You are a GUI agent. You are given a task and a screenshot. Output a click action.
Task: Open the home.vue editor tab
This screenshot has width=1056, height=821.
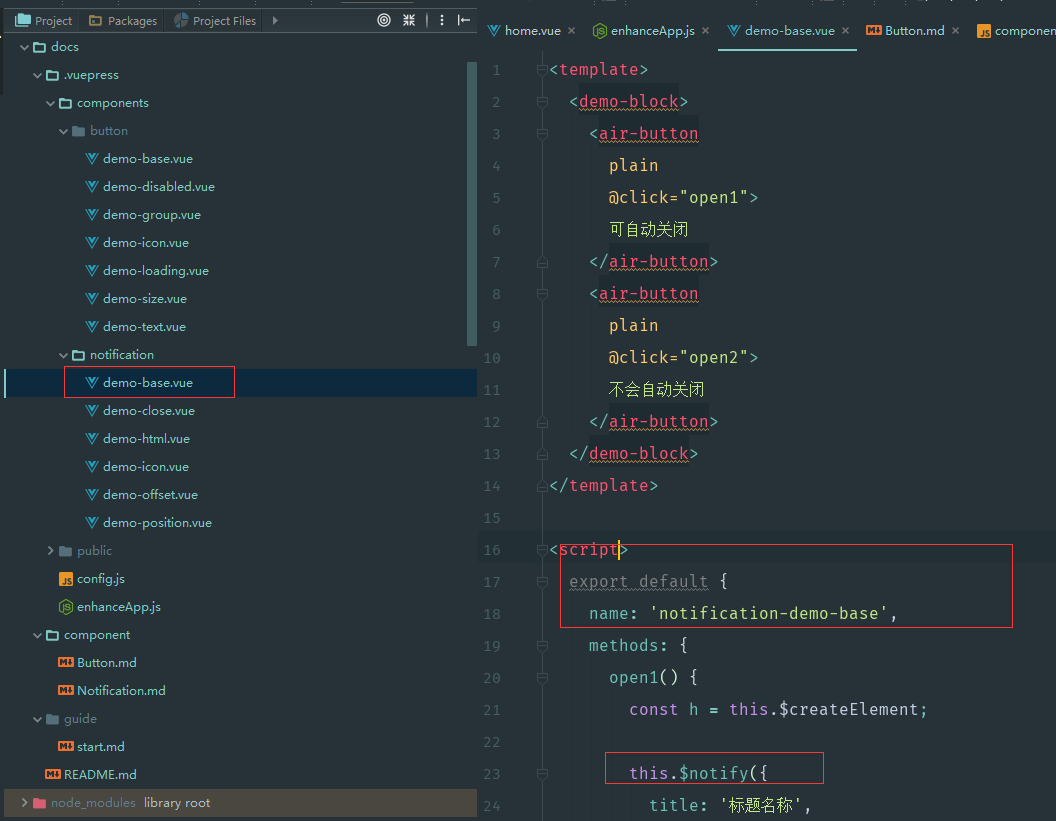coord(532,31)
